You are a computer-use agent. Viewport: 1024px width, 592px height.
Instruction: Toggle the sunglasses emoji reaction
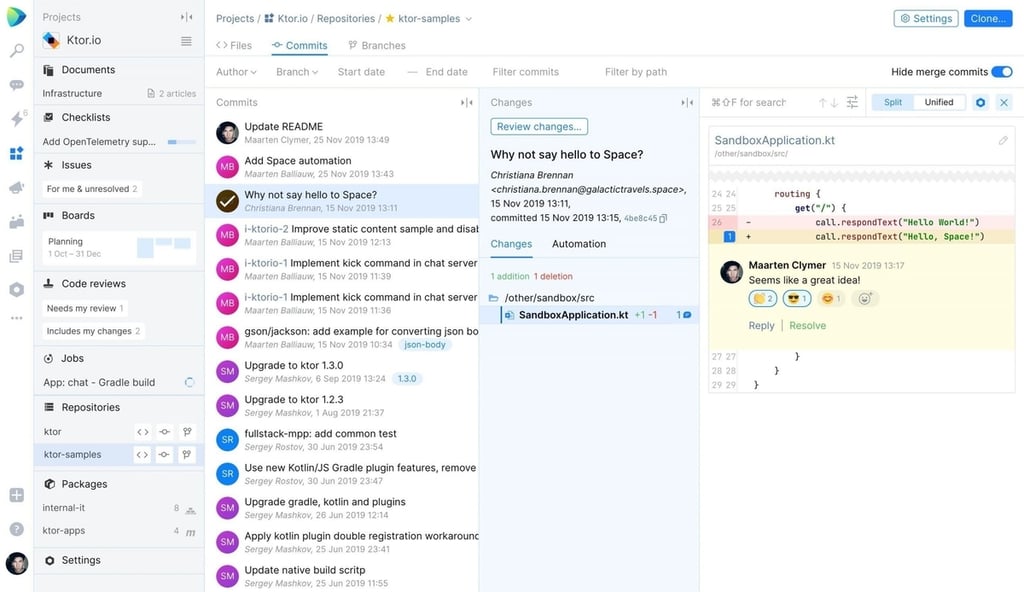(797, 299)
